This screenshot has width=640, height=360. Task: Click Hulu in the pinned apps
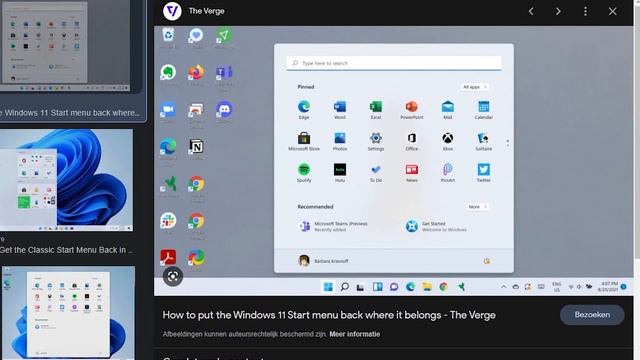click(340, 173)
